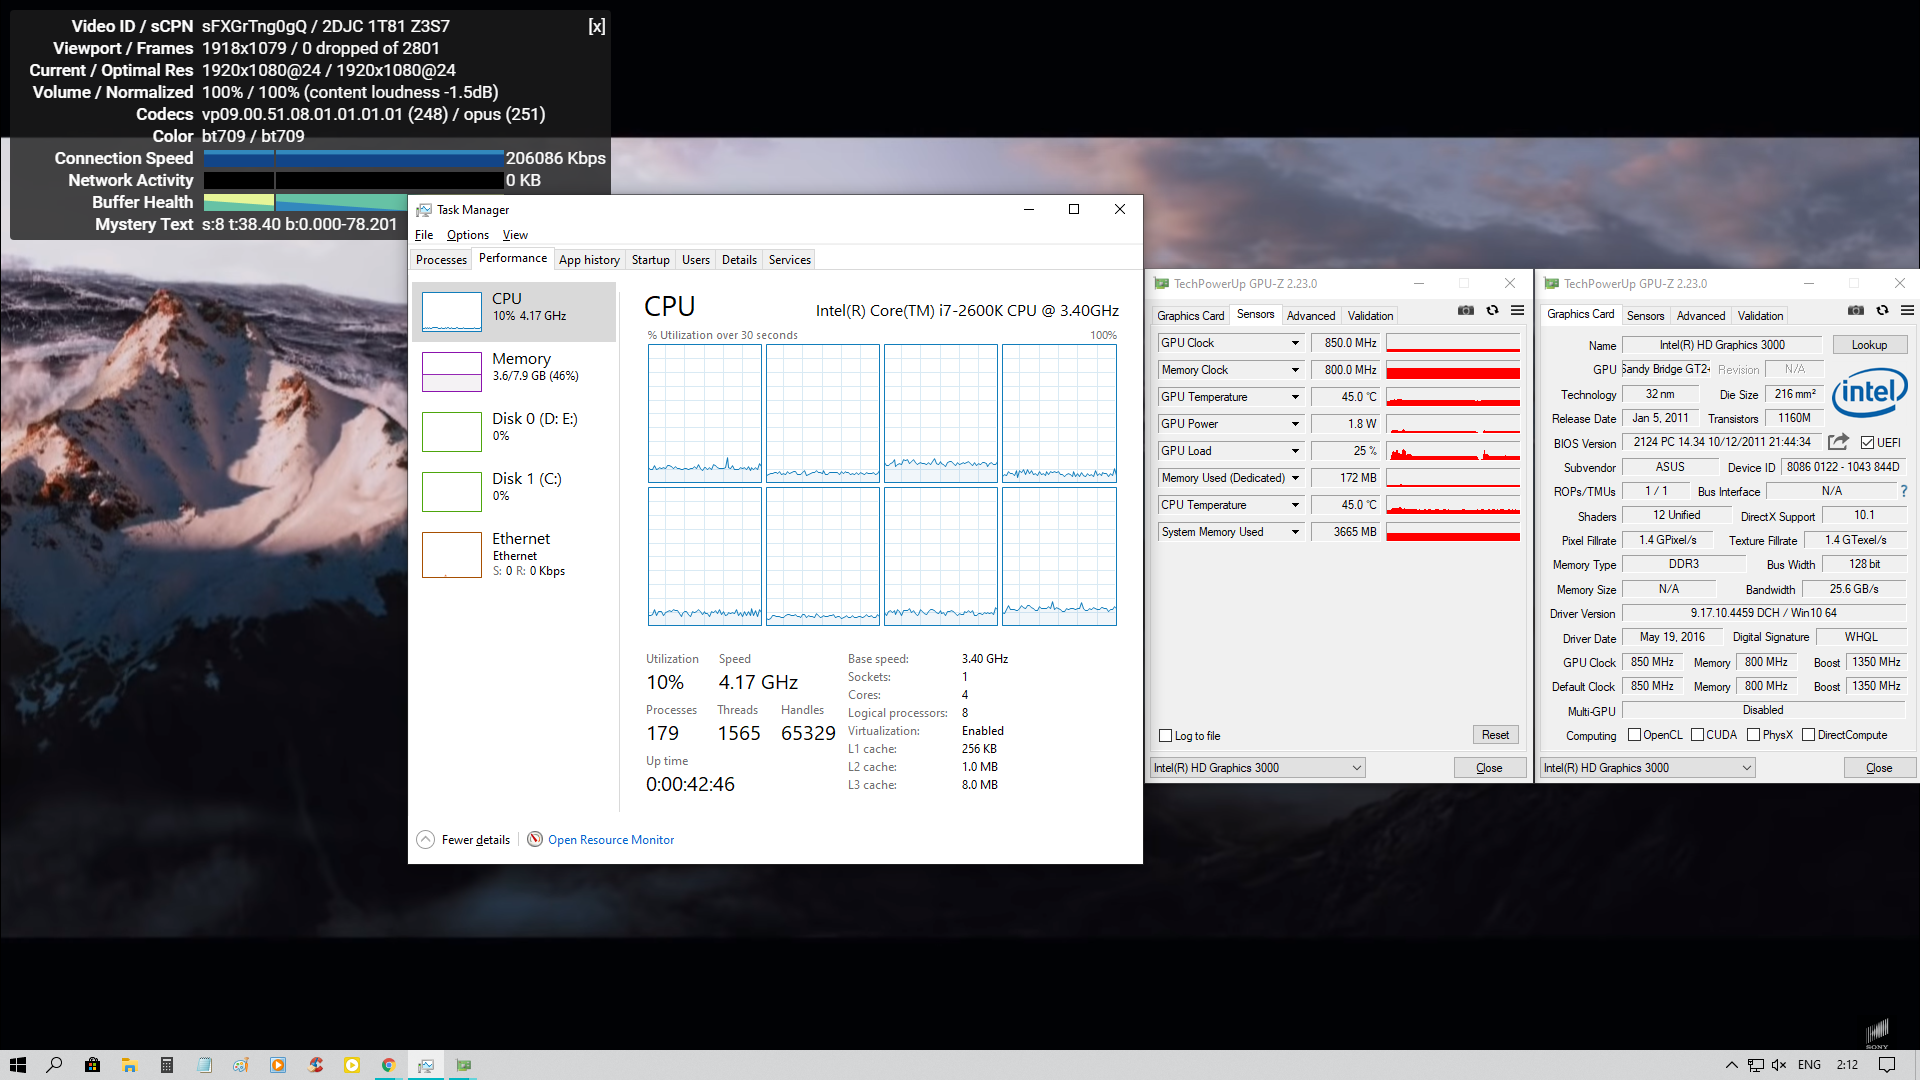Close stats for nerds with the [x] icon
The width and height of the screenshot is (1920, 1080).
(x=596, y=27)
